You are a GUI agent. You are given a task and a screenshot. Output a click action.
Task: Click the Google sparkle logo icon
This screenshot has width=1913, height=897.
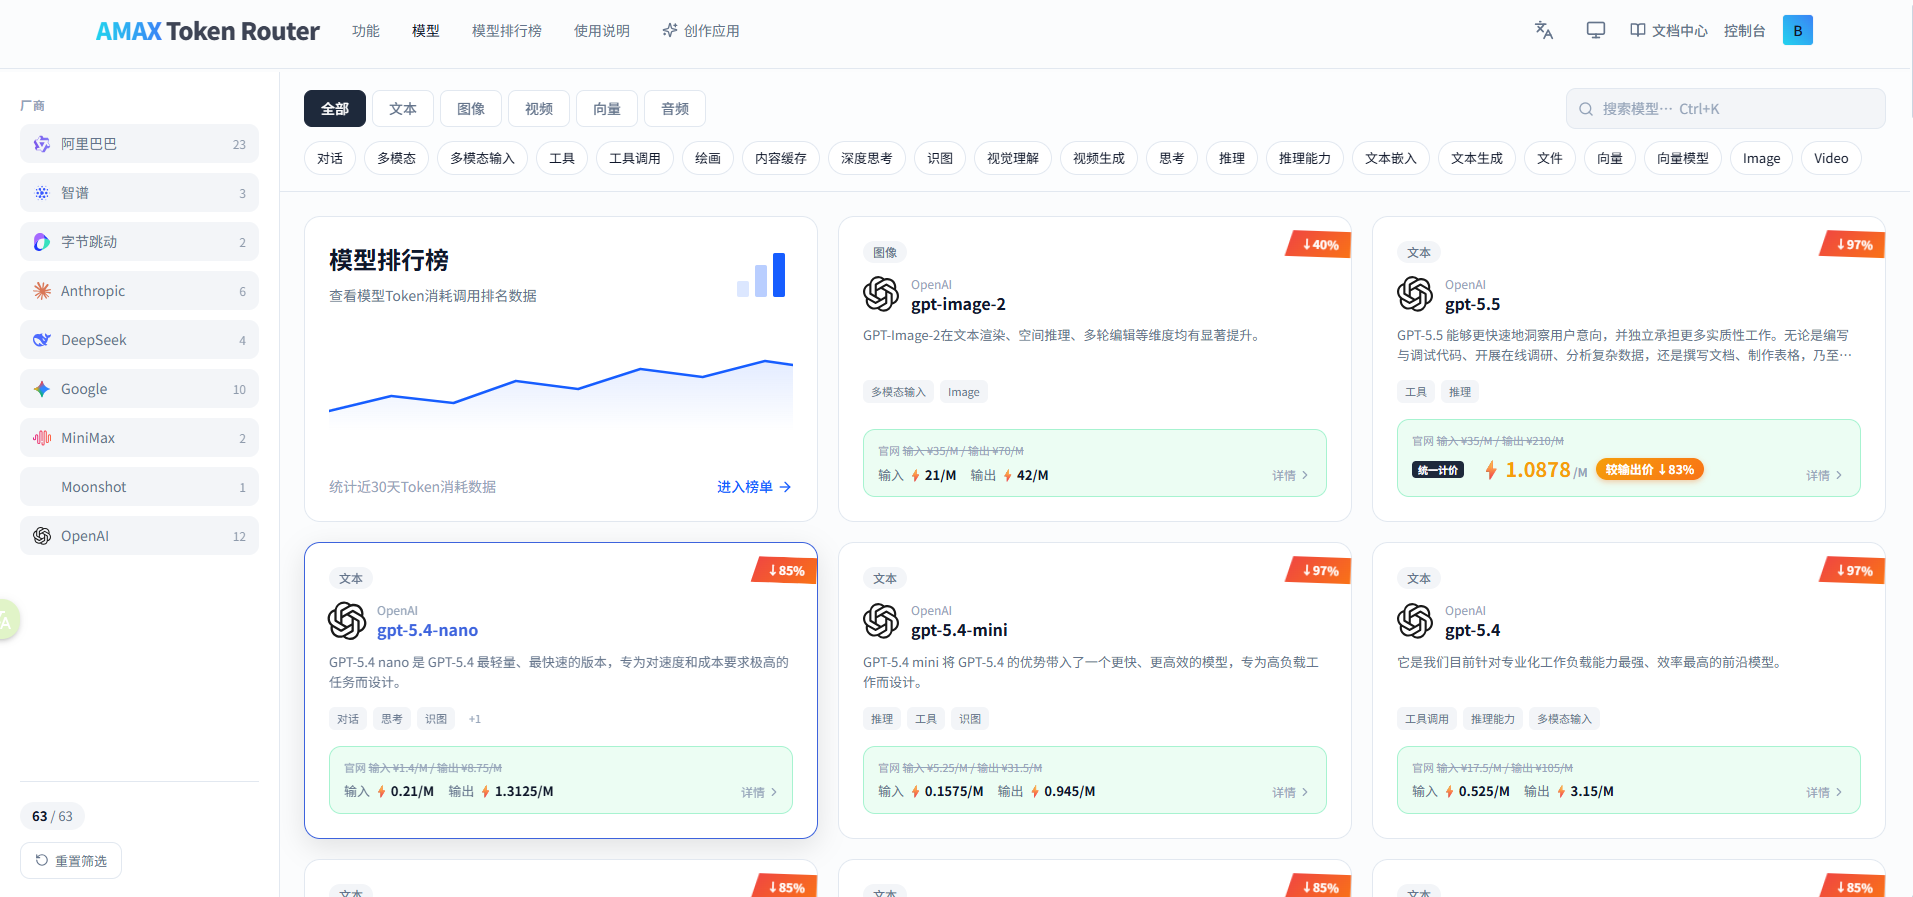pyautogui.click(x=42, y=389)
